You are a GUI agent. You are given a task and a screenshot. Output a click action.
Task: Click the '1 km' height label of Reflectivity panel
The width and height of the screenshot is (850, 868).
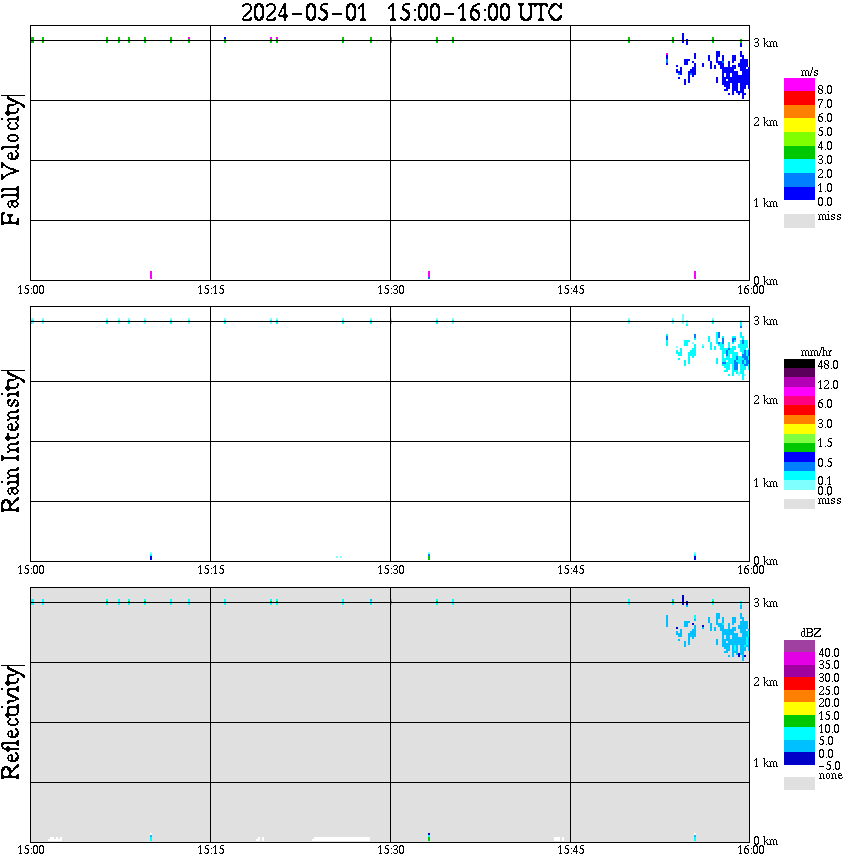(765, 763)
